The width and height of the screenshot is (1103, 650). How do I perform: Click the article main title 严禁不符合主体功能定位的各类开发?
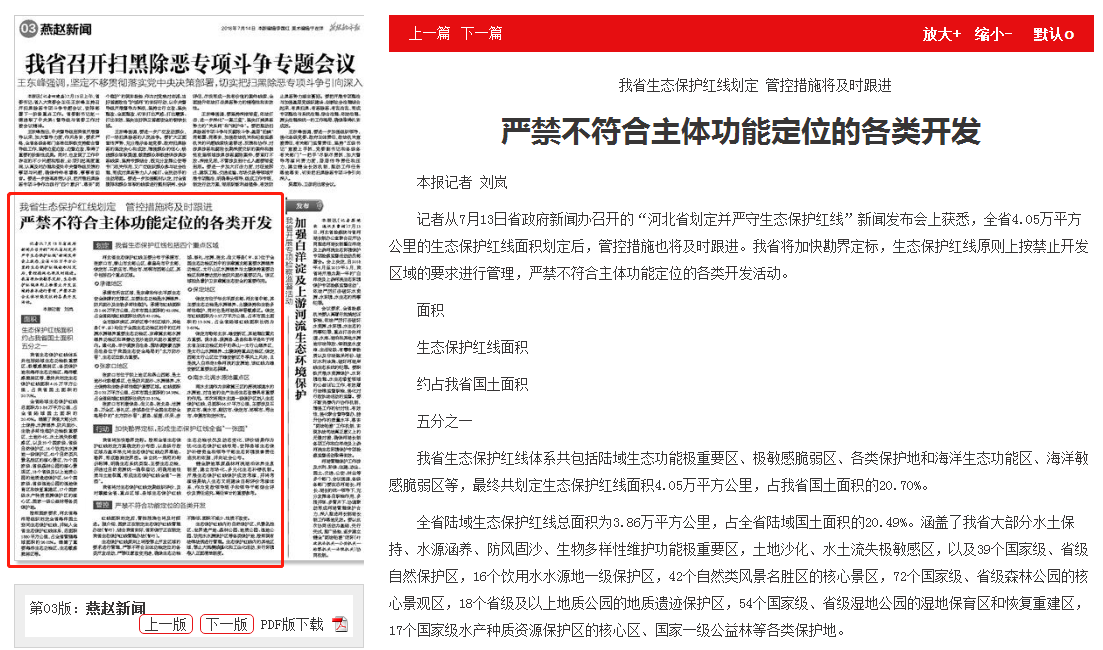click(x=740, y=131)
